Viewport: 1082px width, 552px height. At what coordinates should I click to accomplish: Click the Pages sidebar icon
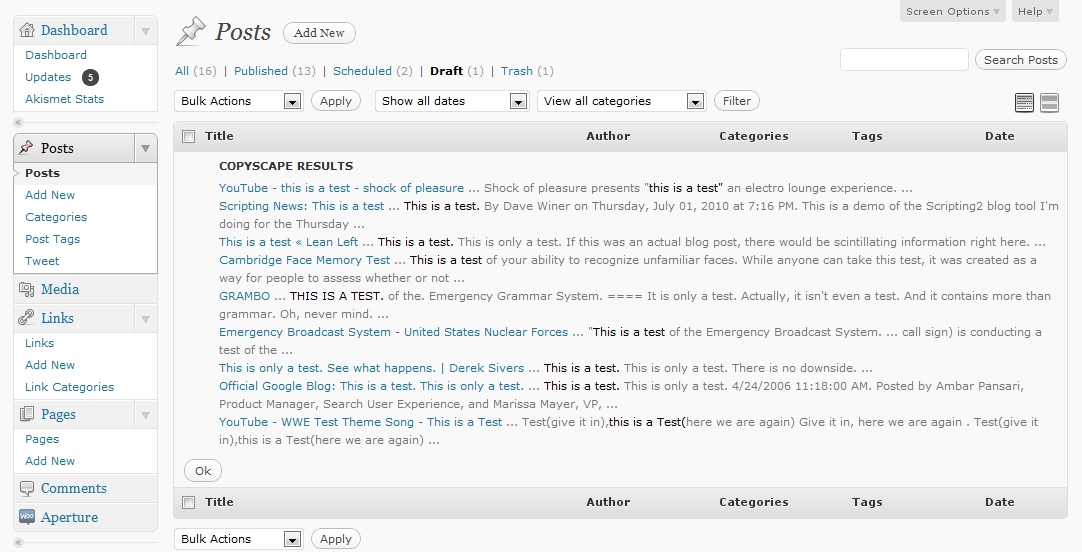(x=27, y=414)
